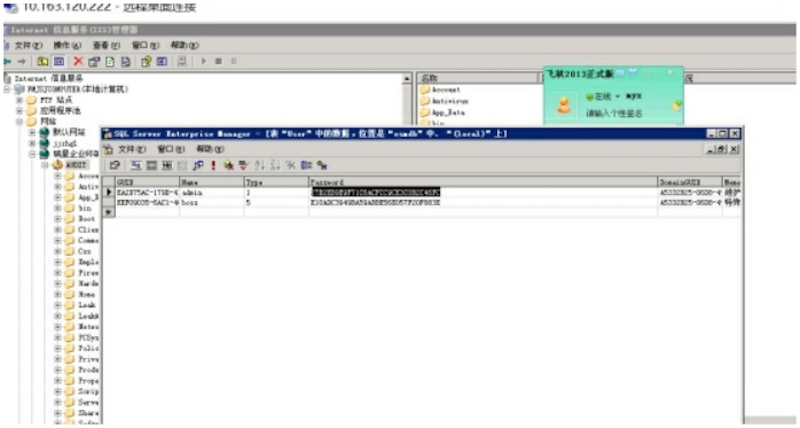Expand the 应用程序池 tree node
800x428 pixels.
click(20, 111)
